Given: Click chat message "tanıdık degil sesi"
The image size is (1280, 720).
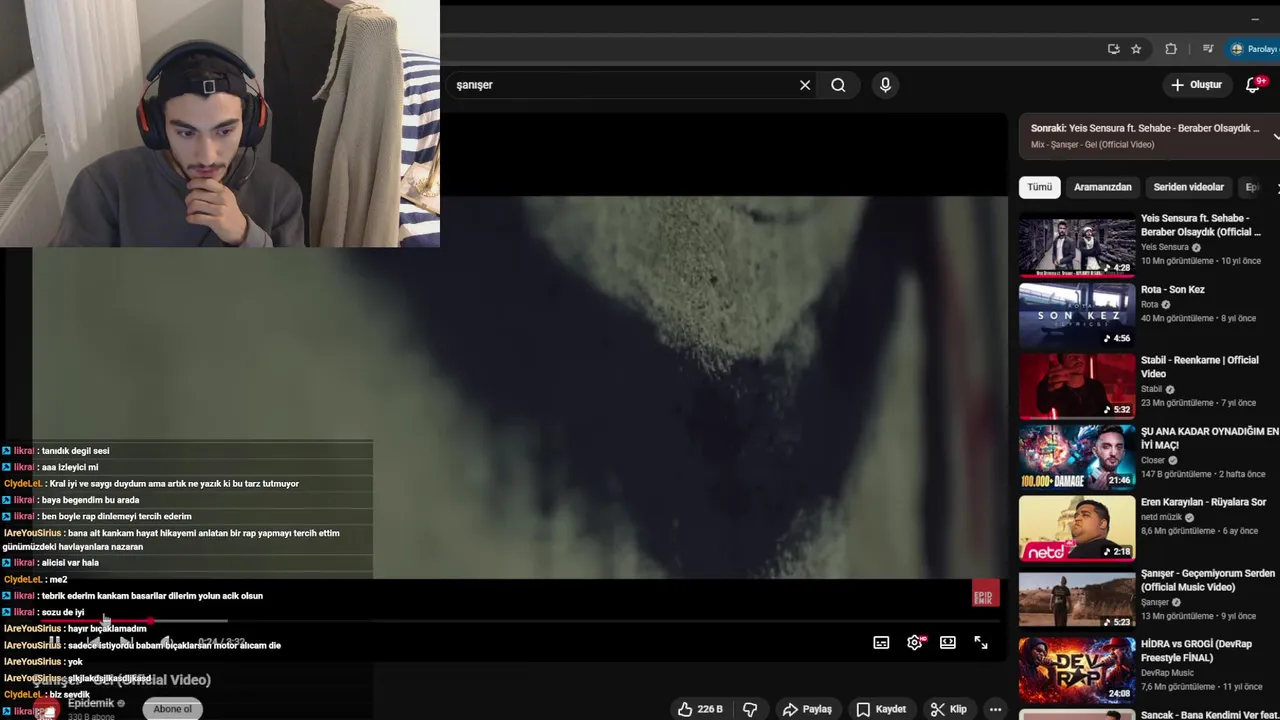Looking at the screenshot, I should [75, 451].
